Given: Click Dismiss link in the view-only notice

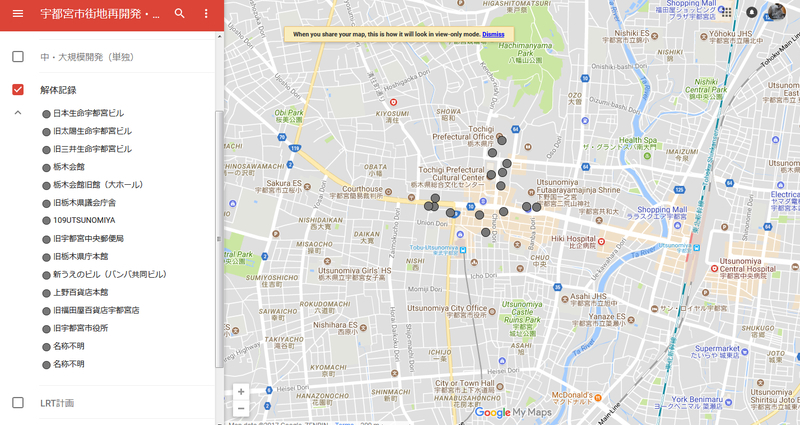Looking at the screenshot, I should [x=493, y=34].
